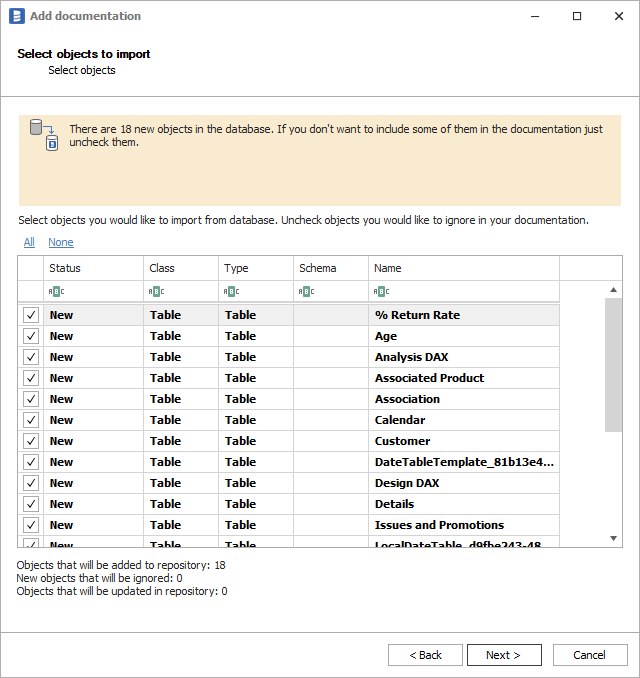
Task: Cancel the Add documentation wizard
Action: tap(589, 655)
